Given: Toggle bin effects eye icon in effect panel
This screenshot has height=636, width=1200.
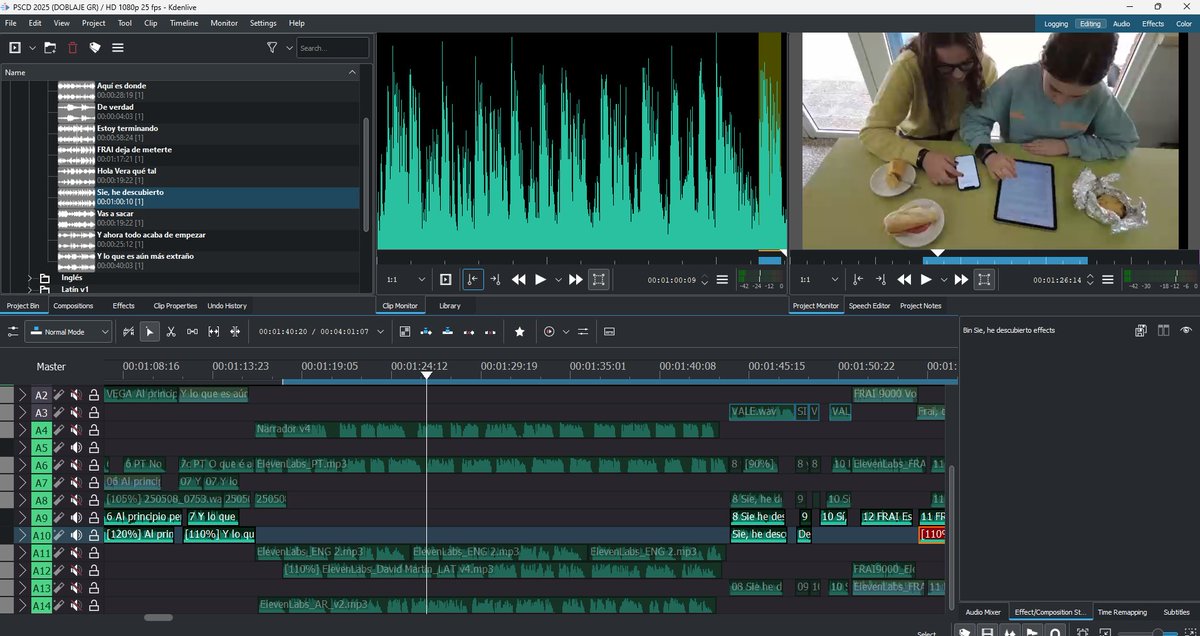Looking at the screenshot, I should [1186, 330].
